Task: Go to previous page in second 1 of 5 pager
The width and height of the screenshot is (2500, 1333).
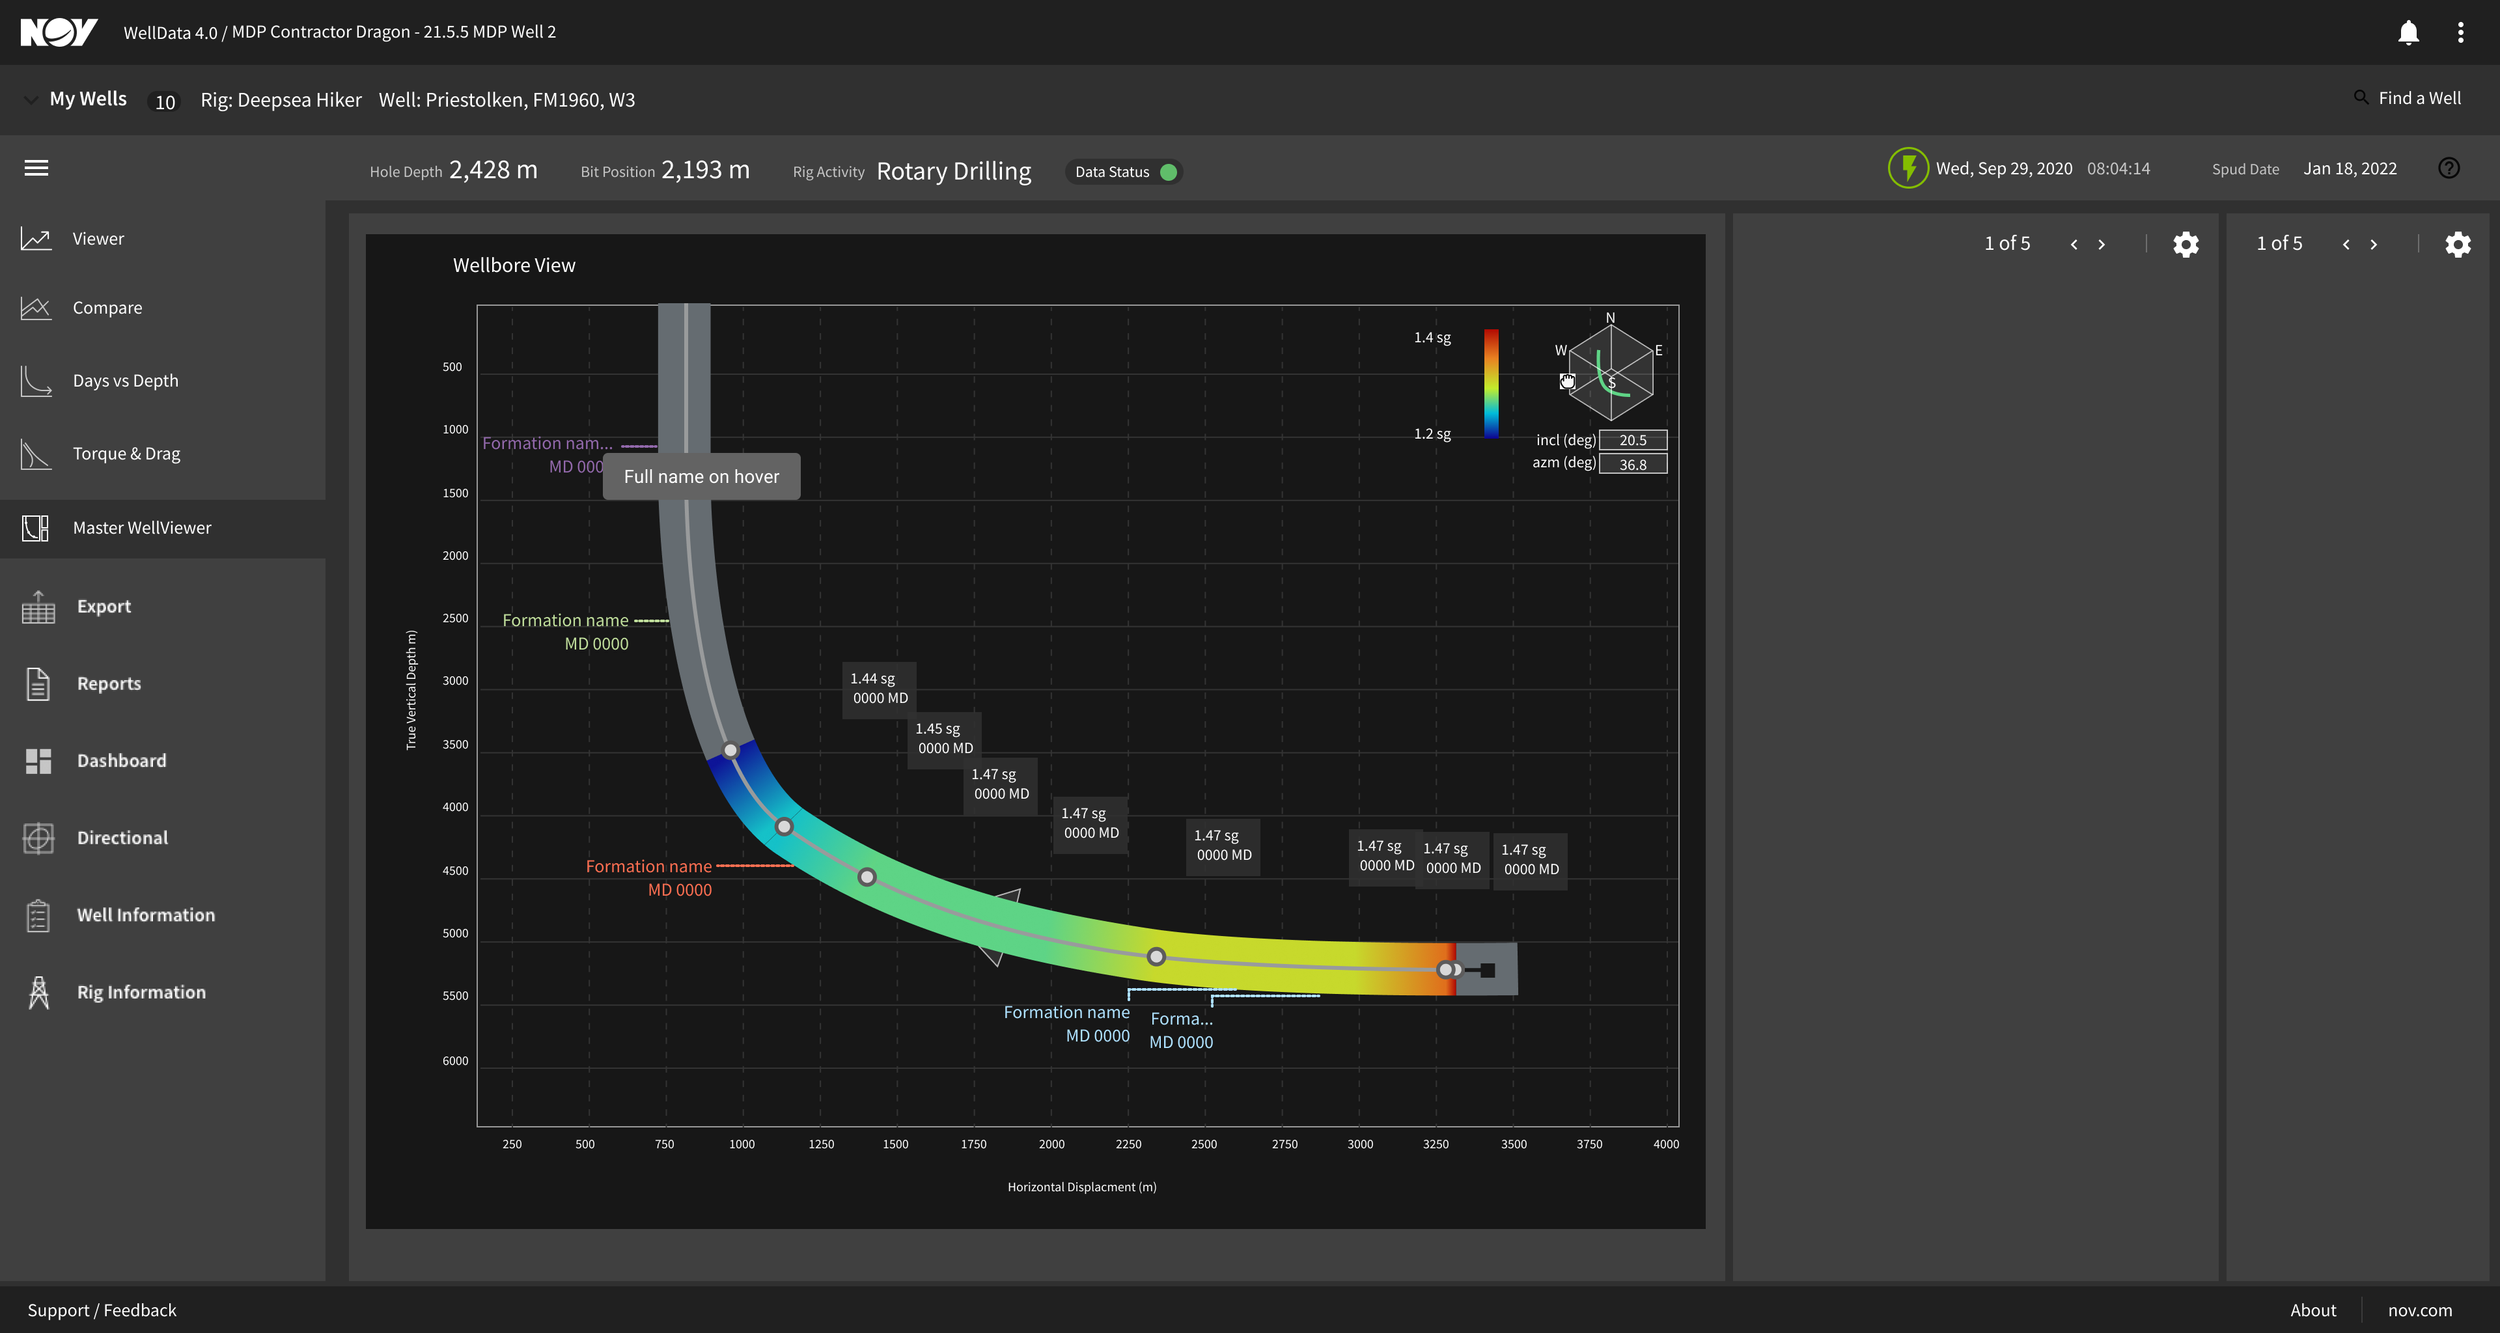Action: tap(2346, 244)
